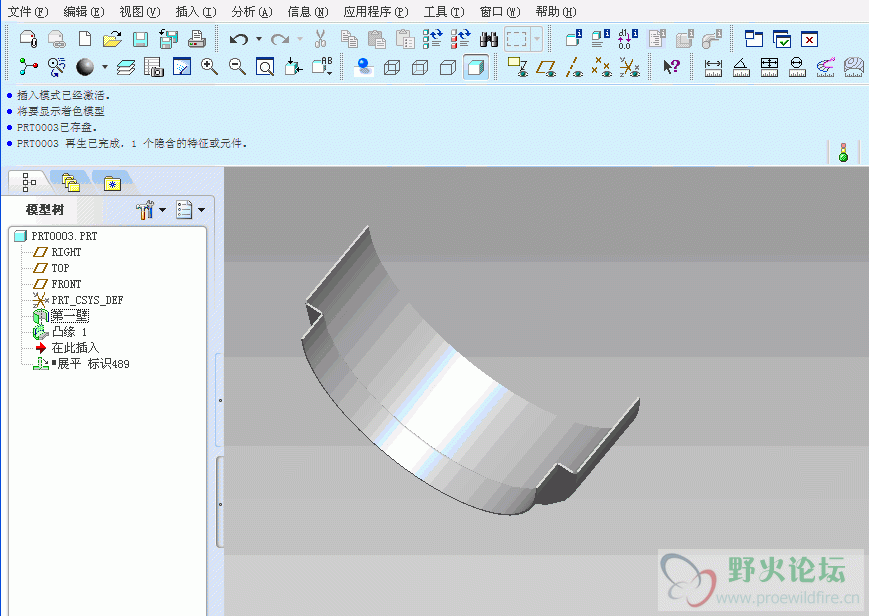Click the regeneration manager icon
The width and height of the screenshot is (869, 616).
[461, 39]
